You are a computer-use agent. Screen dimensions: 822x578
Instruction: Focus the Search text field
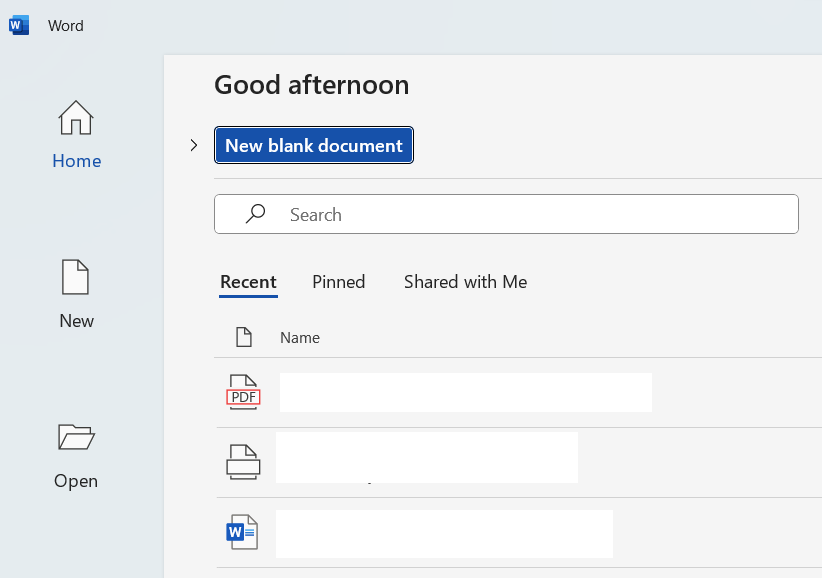(530, 214)
